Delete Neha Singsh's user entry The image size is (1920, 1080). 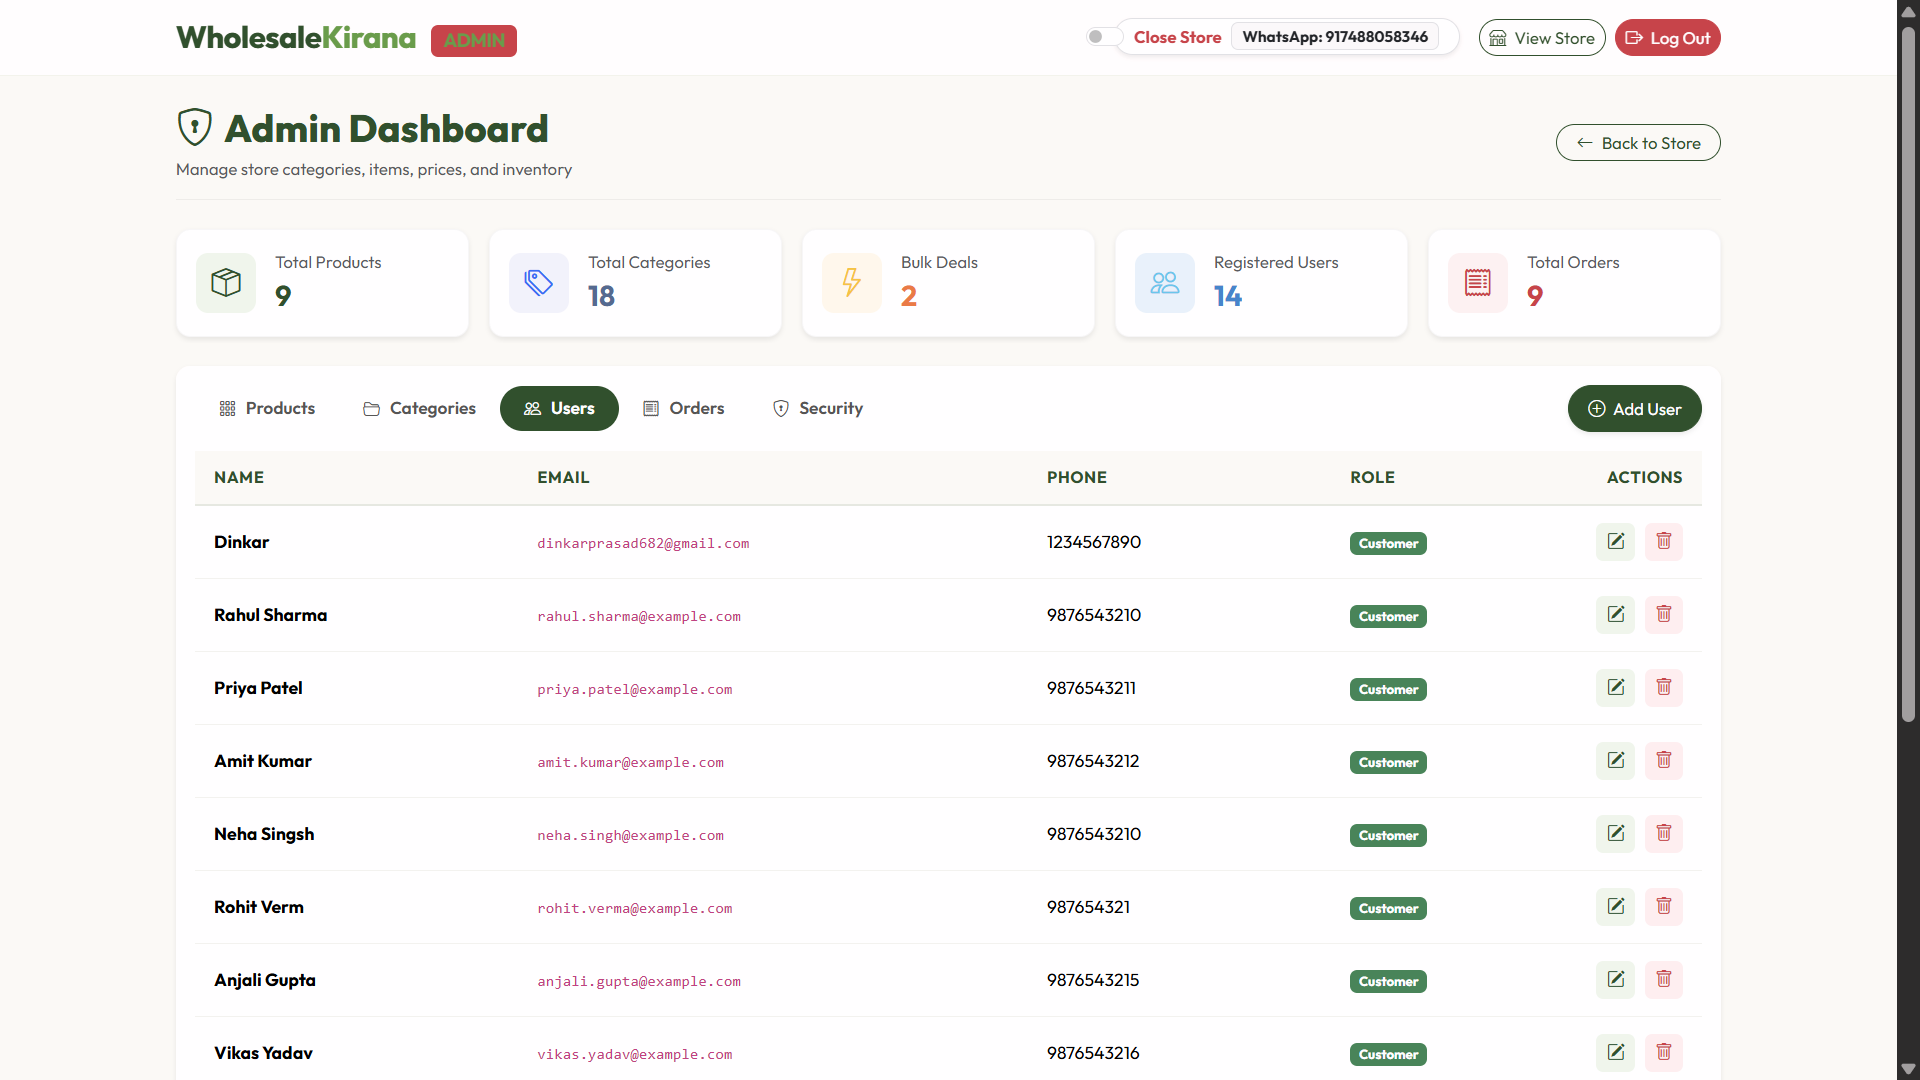click(x=1664, y=834)
